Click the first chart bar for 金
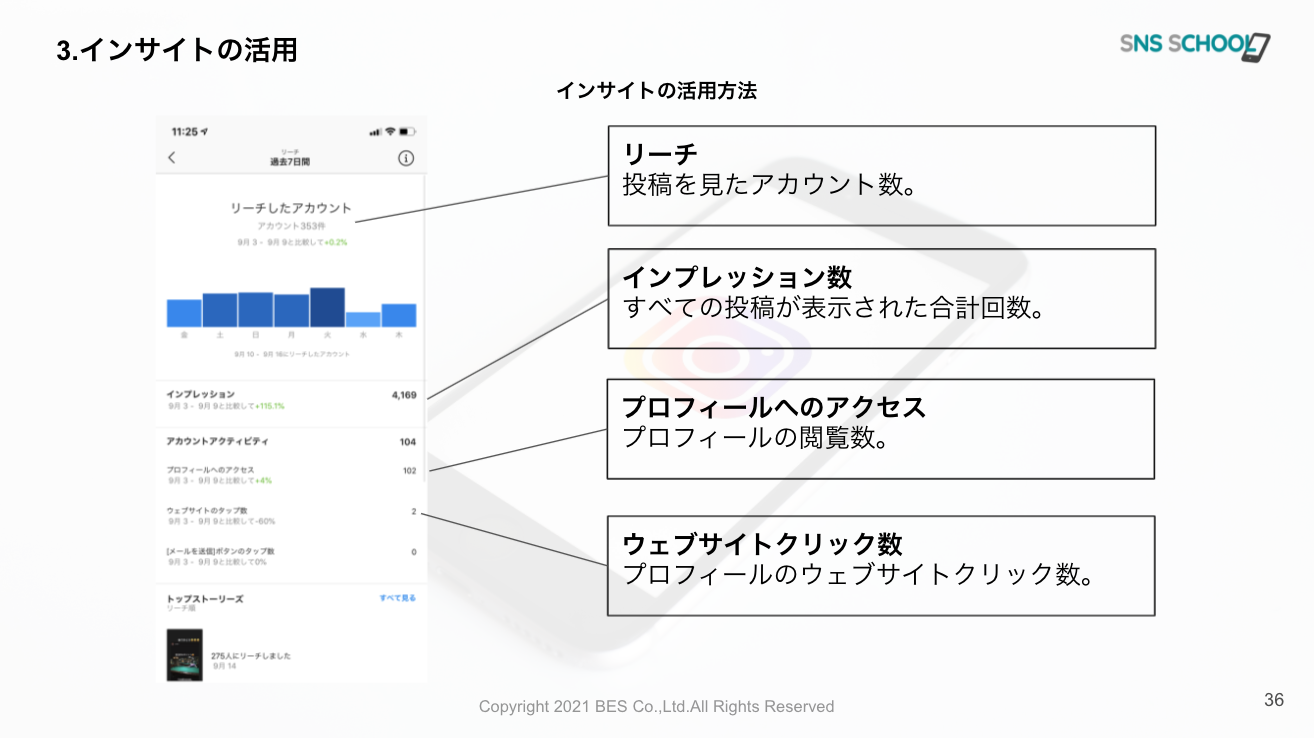1314x738 pixels. coord(184,313)
